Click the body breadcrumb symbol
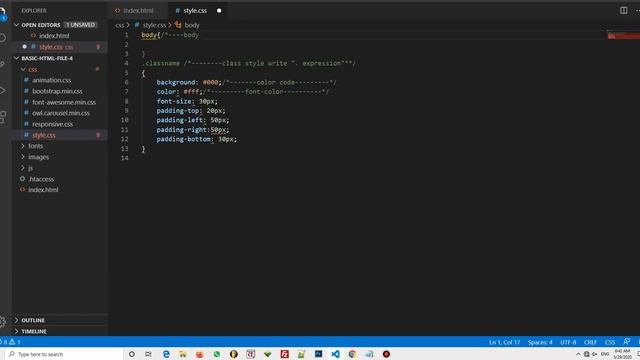 coord(192,25)
